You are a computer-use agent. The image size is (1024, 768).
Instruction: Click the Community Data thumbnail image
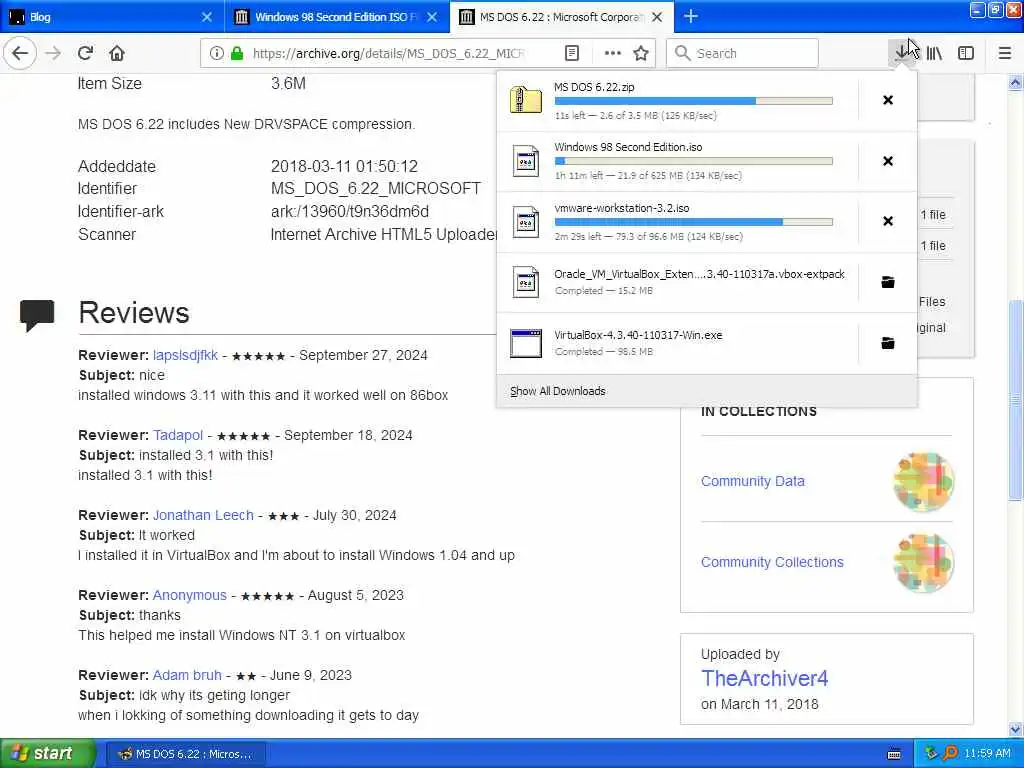point(923,482)
